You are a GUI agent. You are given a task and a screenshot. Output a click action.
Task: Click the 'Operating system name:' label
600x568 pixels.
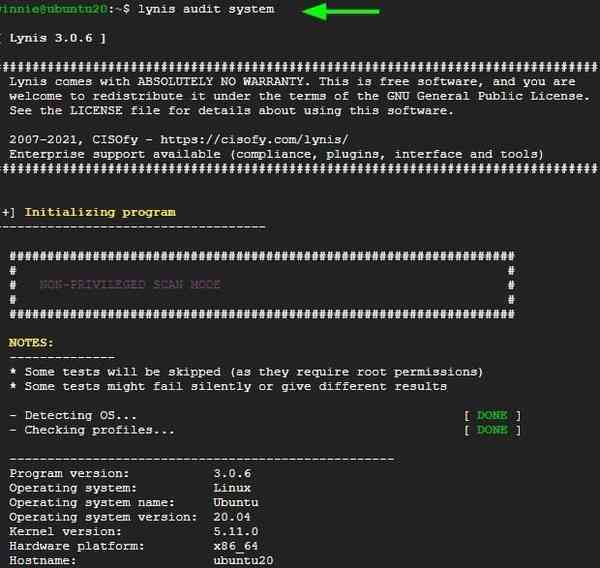[92, 503]
